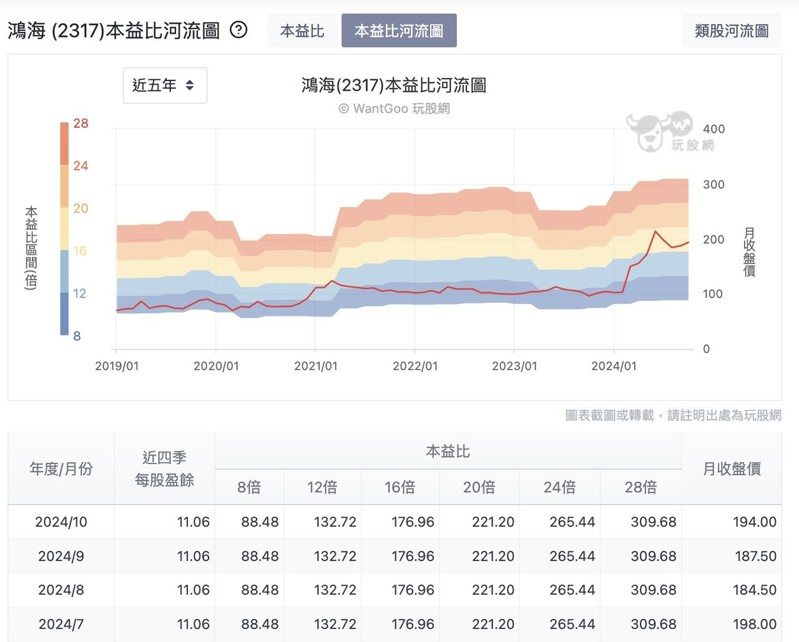
Task: Click the 年度/月份 column header
Action: coord(61,469)
